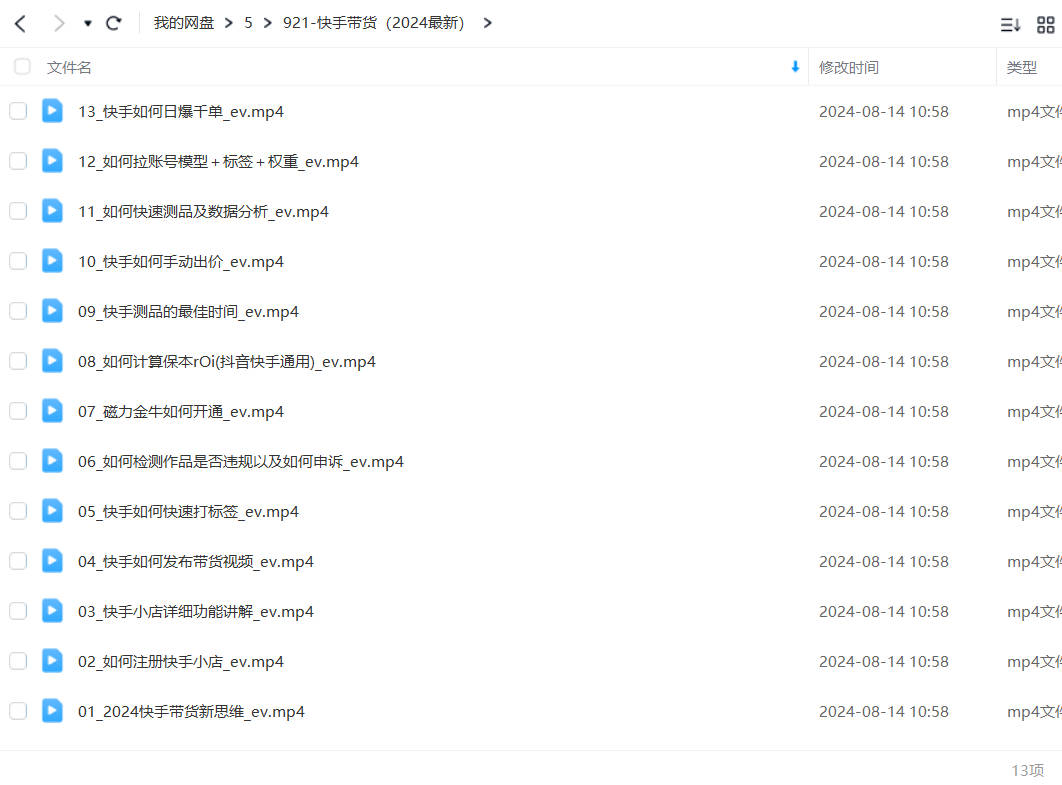This screenshot has width=1062, height=785.
Task: Open the 921-快手带货 (2024最新) breadcrumb folder
Action: click(x=374, y=23)
